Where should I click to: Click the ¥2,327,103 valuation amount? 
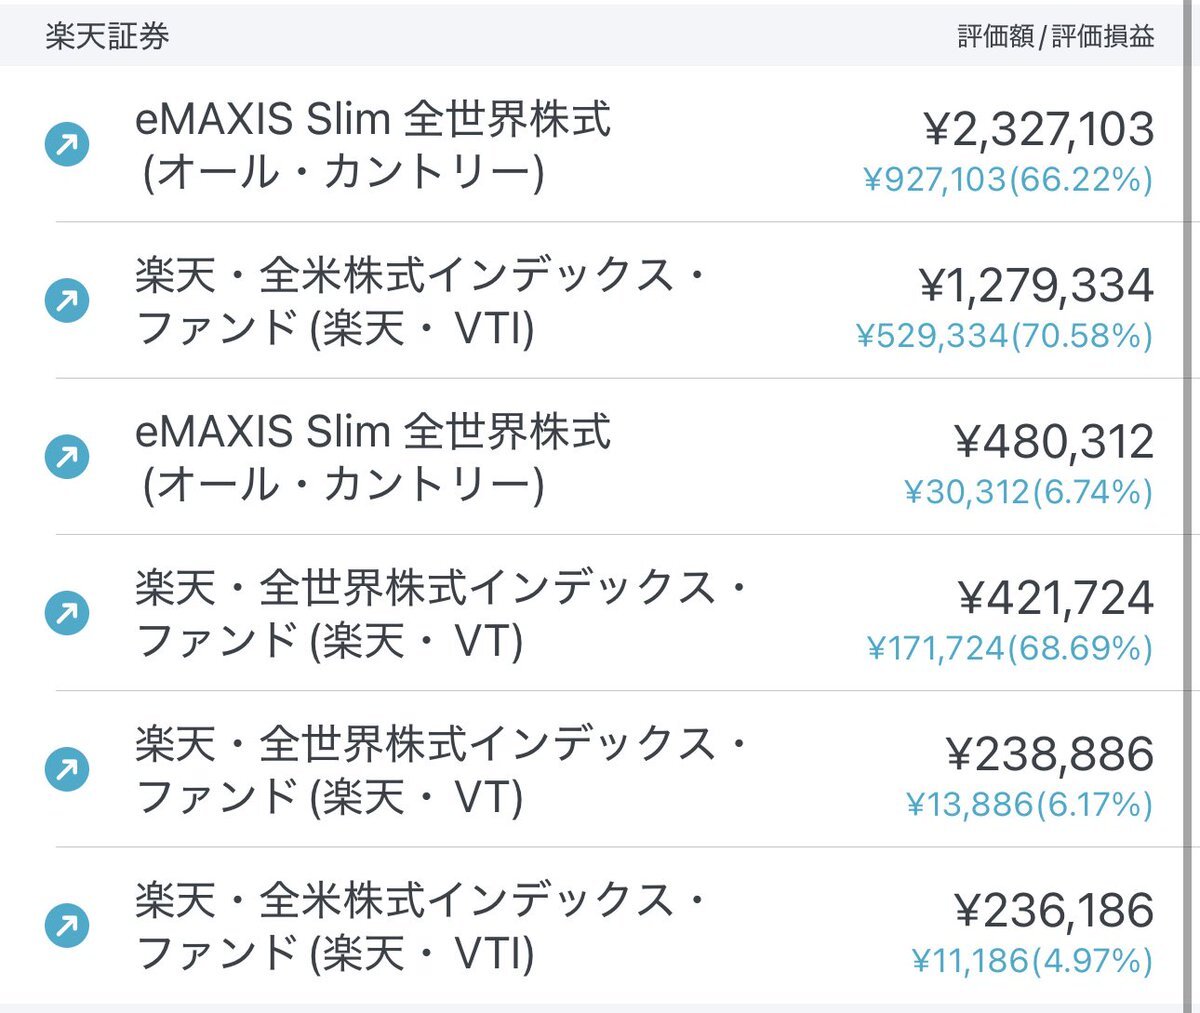coord(1038,130)
